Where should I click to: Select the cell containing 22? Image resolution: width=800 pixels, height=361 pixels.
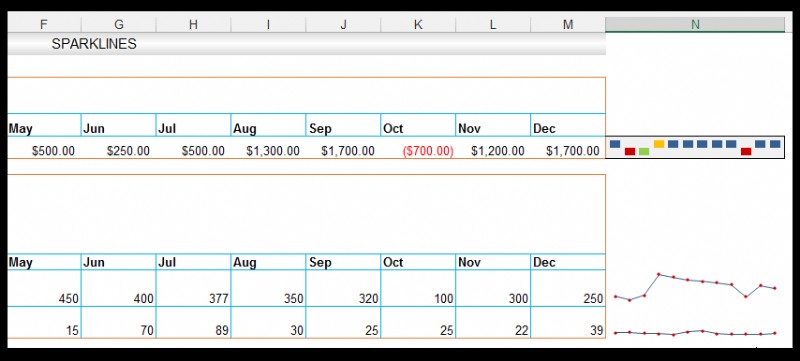click(493, 322)
